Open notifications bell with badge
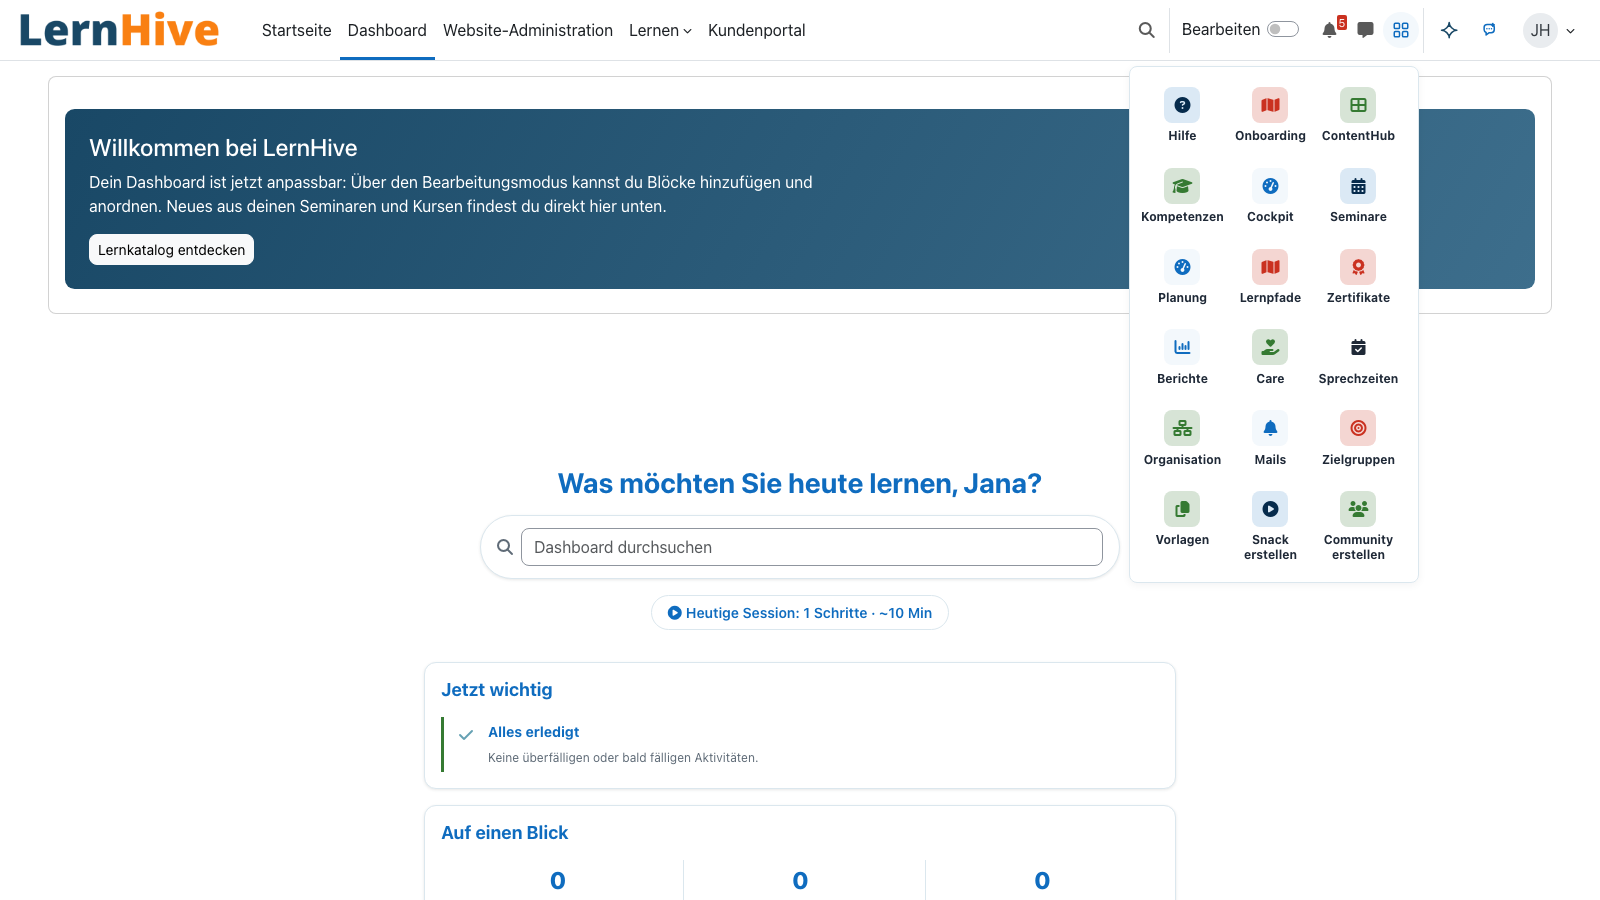The height and width of the screenshot is (900, 1600). [1331, 29]
